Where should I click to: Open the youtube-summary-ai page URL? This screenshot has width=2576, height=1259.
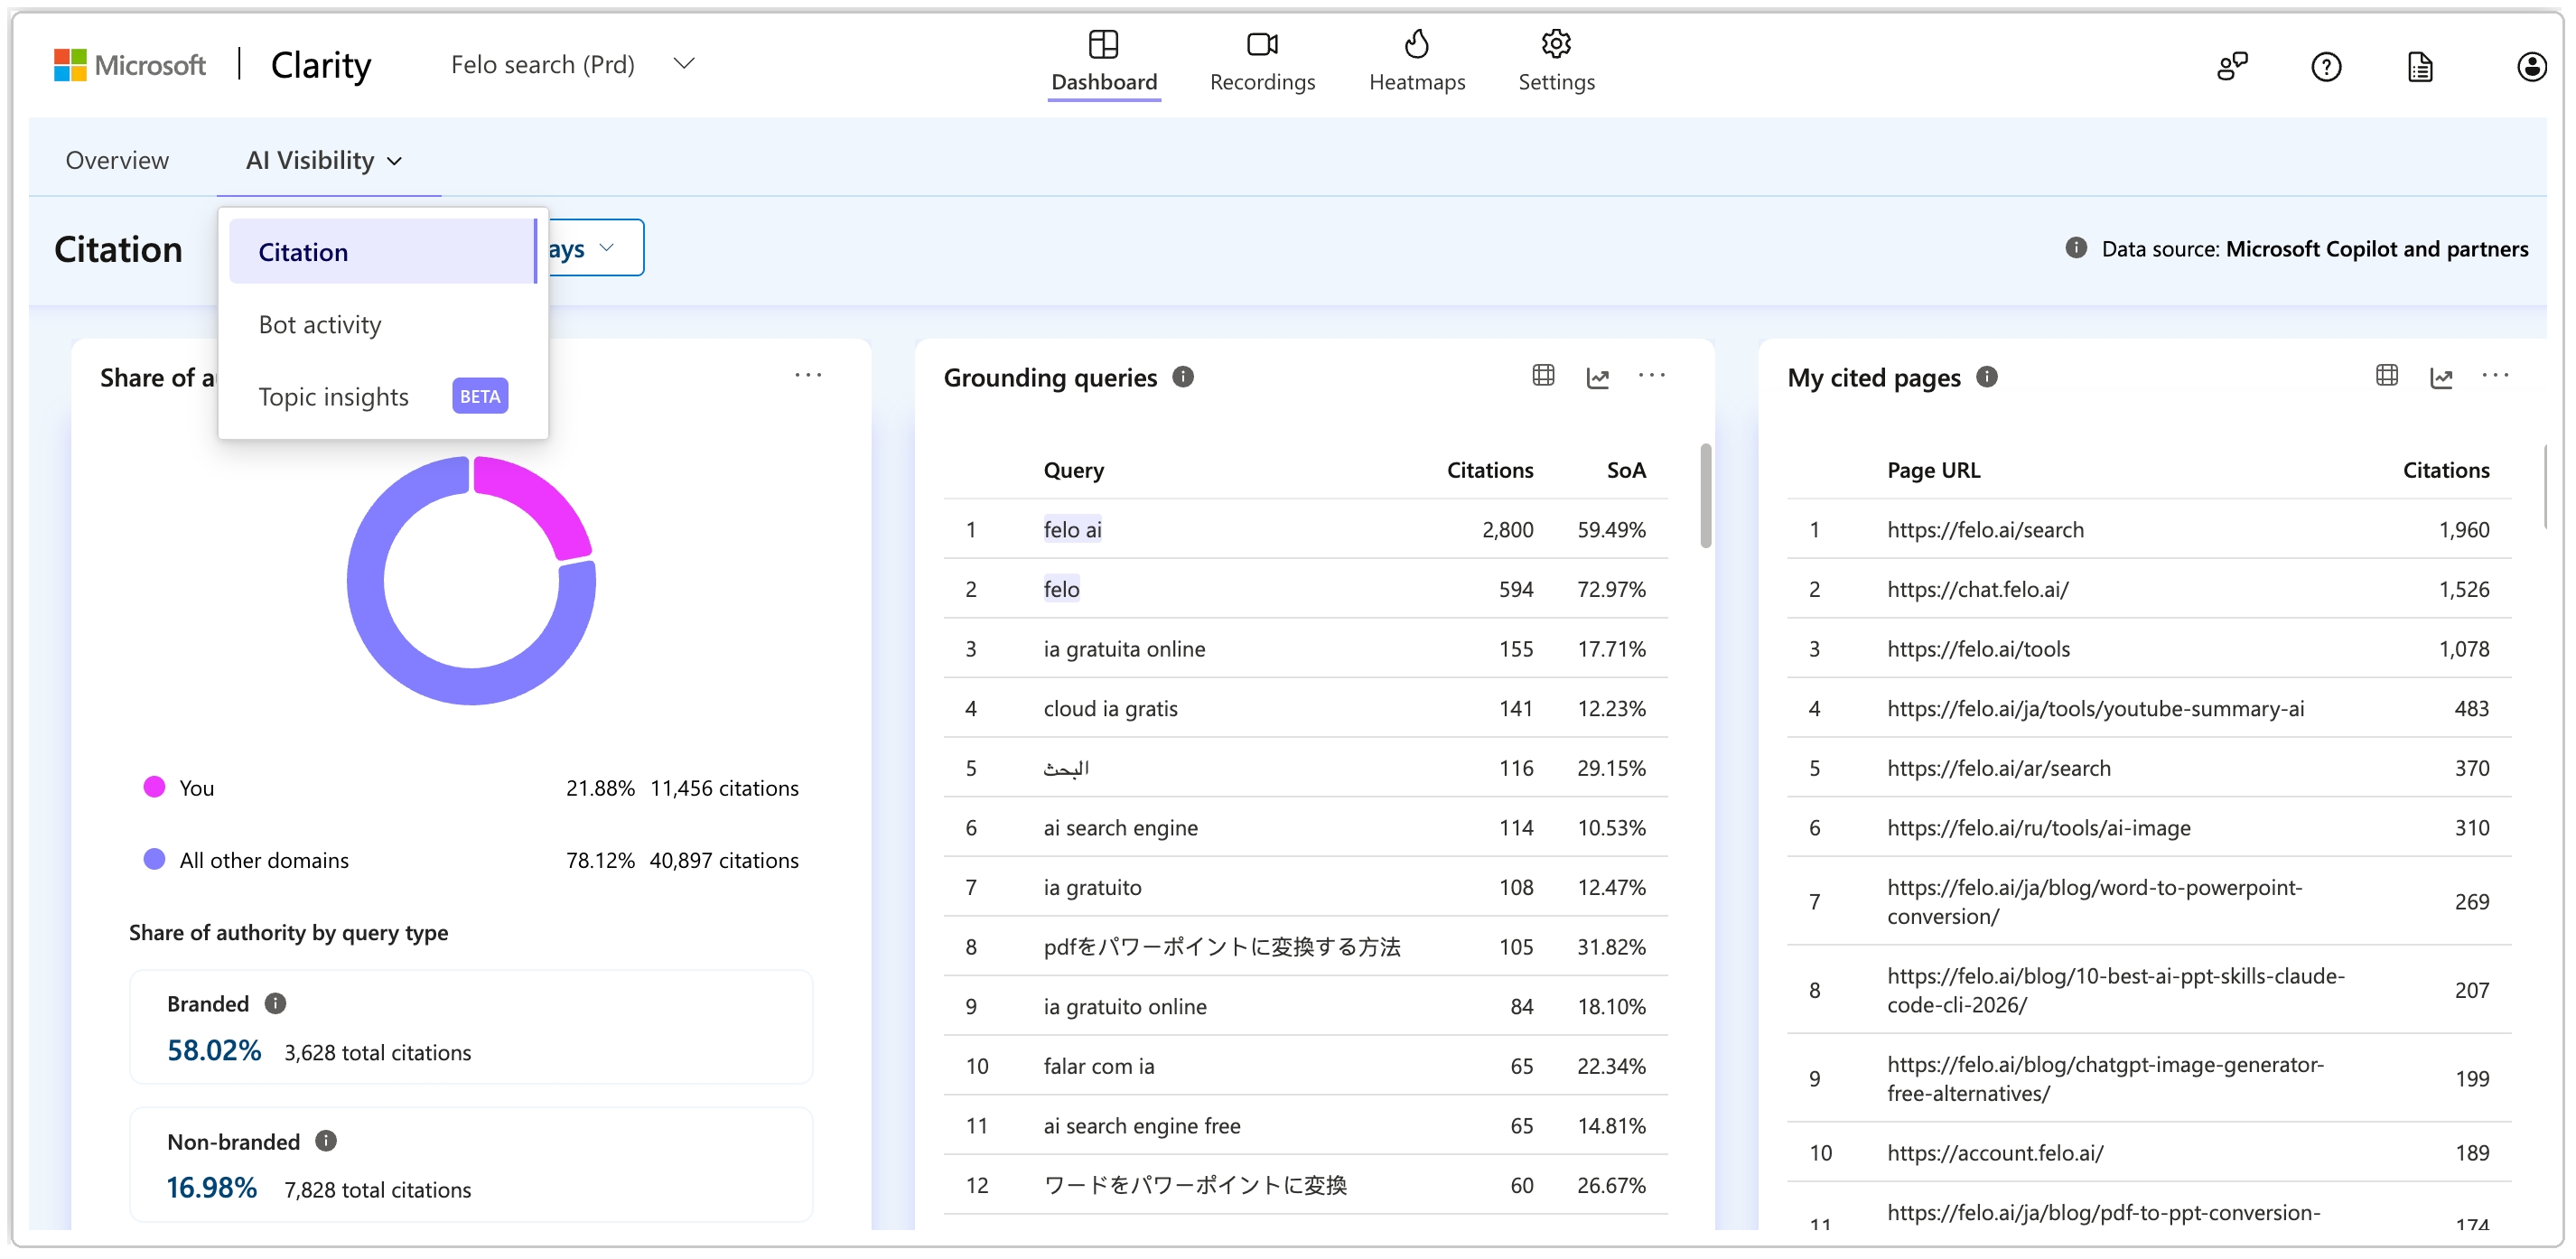(2095, 709)
